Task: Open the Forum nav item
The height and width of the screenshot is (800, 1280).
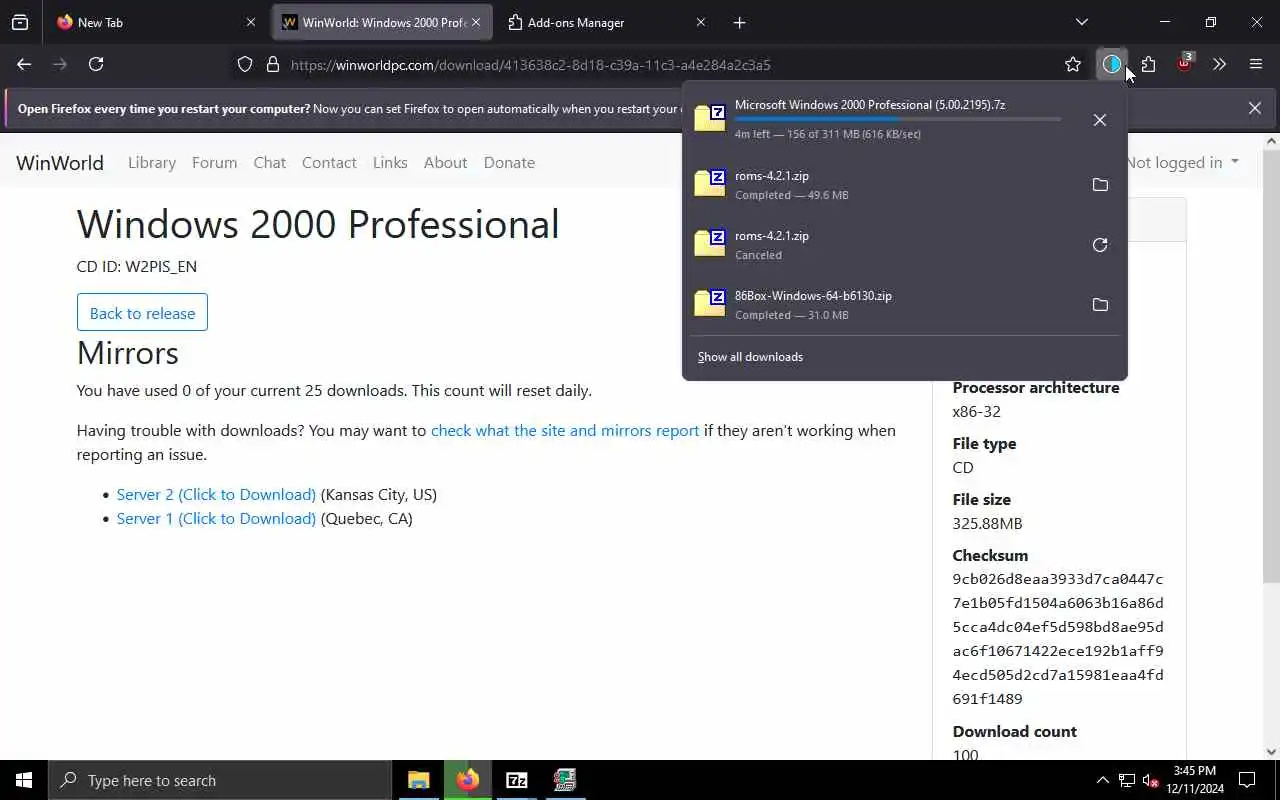Action: (x=214, y=162)
